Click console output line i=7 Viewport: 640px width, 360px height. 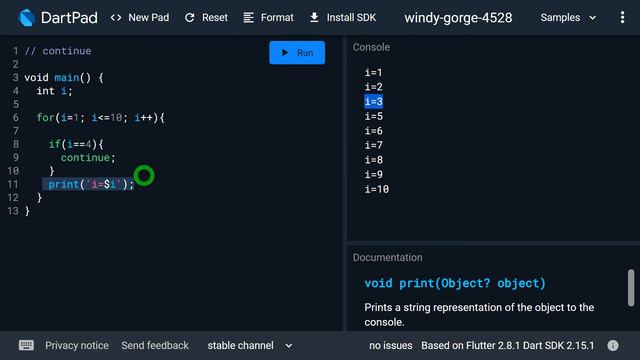pos(373,145)
